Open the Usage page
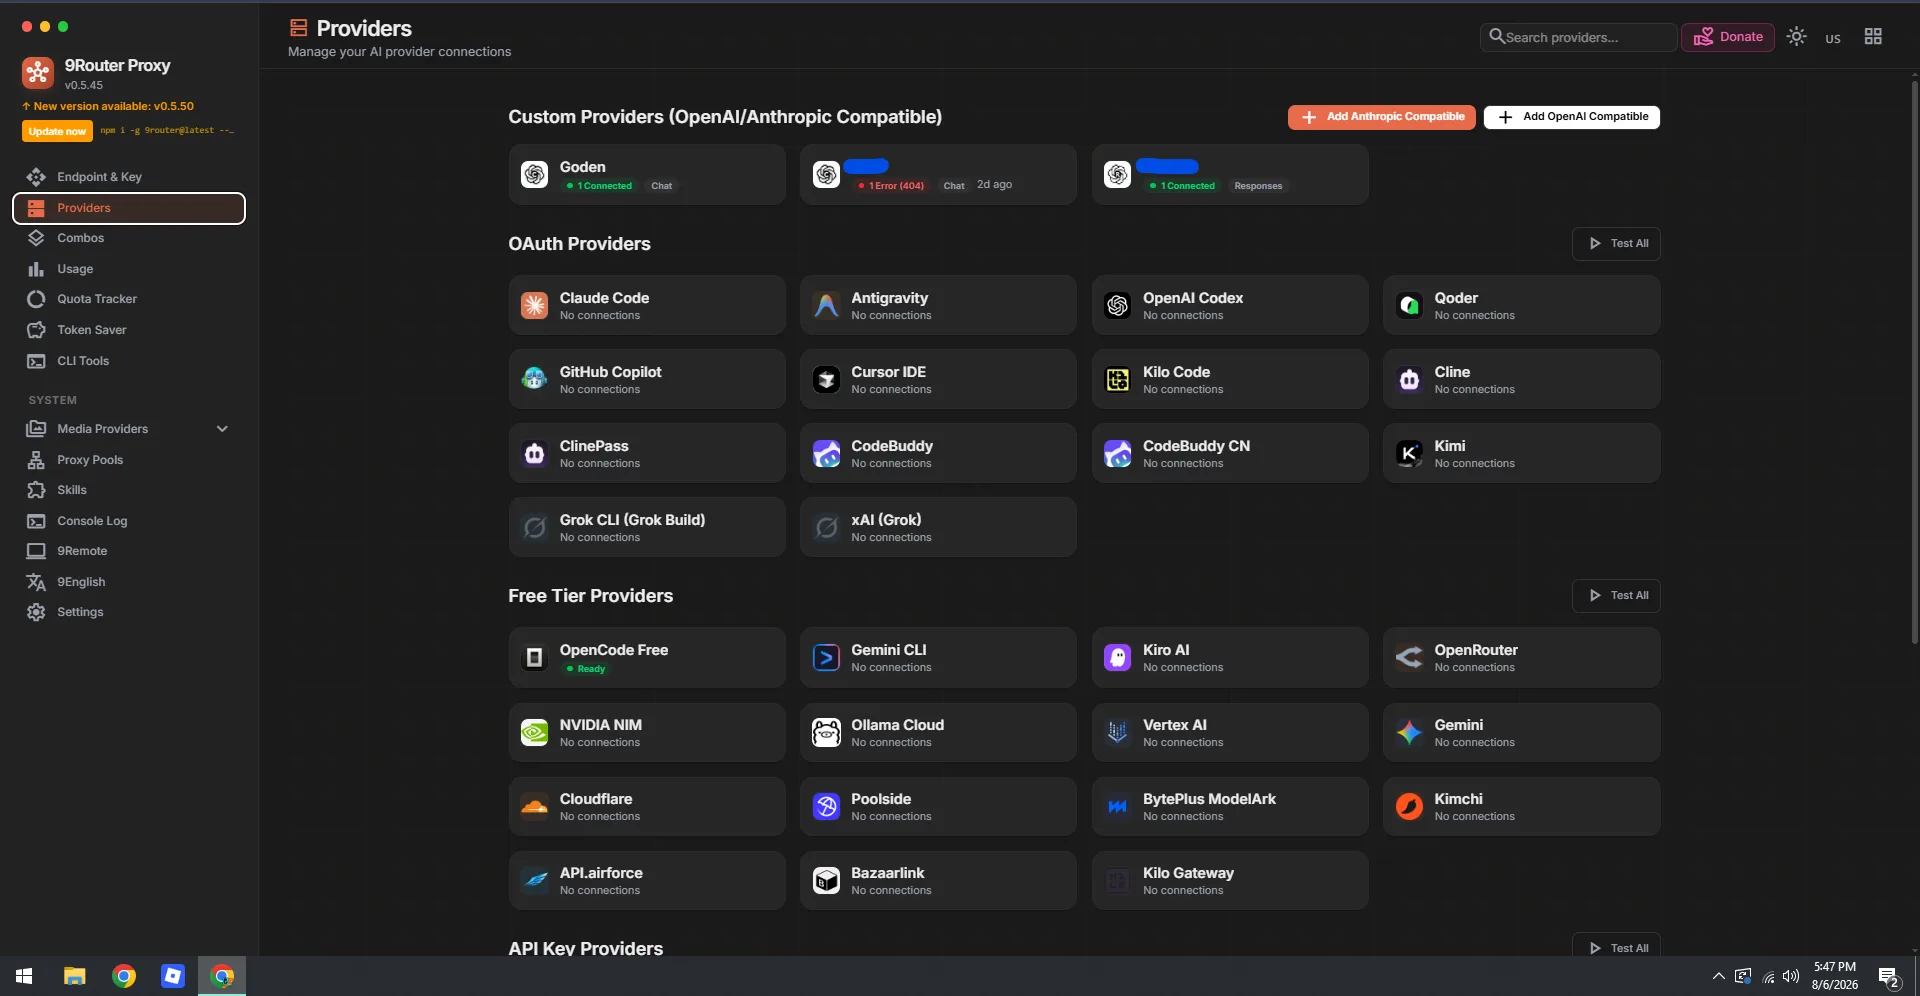Viewport: 1920px width, 996px height. pos(129,269)
